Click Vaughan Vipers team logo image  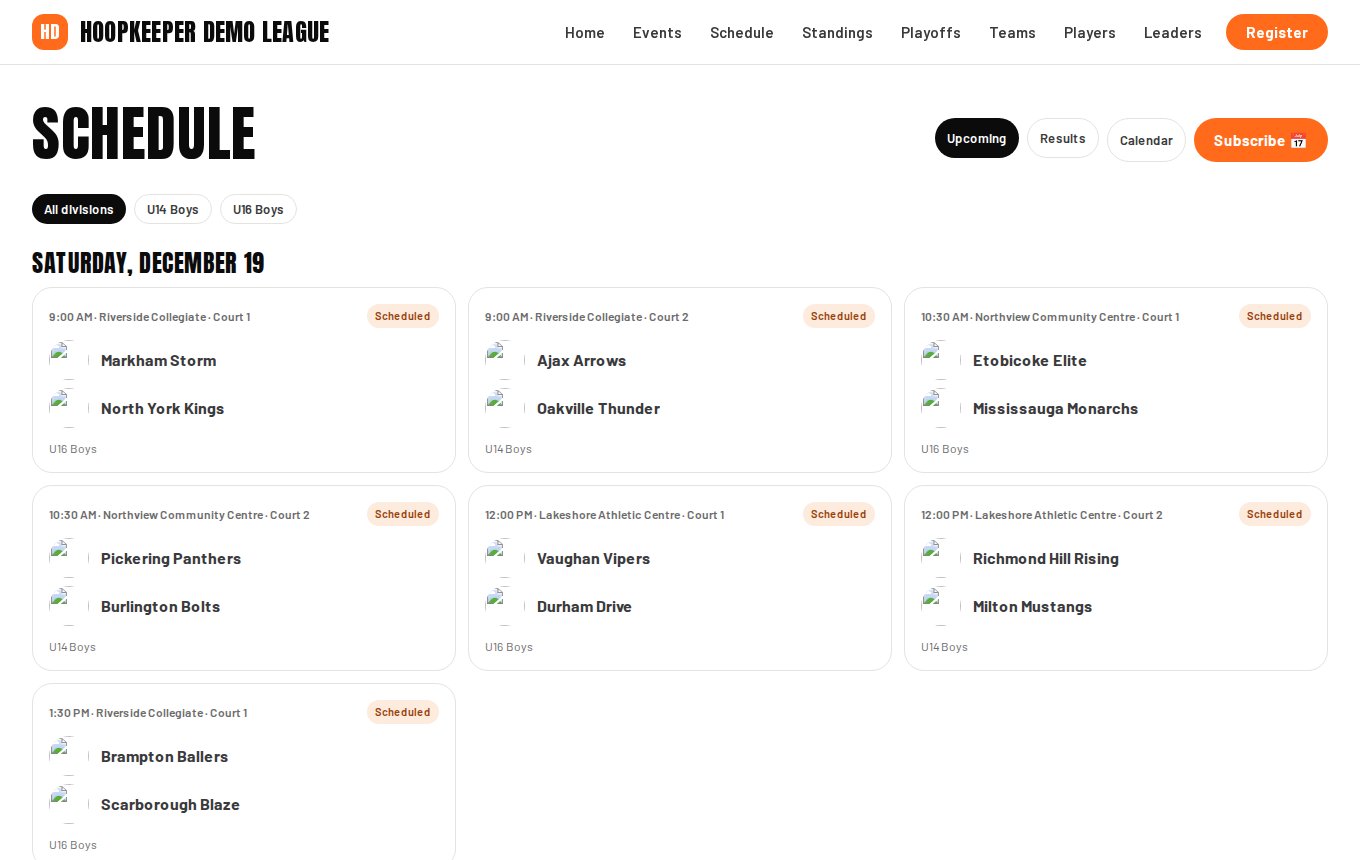(x=505, y=558)
